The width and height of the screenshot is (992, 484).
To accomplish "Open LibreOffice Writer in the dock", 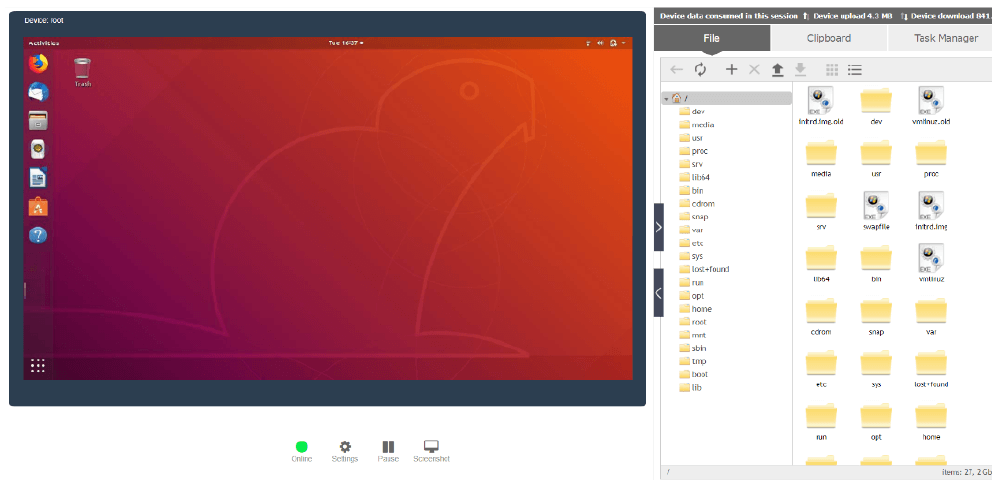I will [38, 178].
